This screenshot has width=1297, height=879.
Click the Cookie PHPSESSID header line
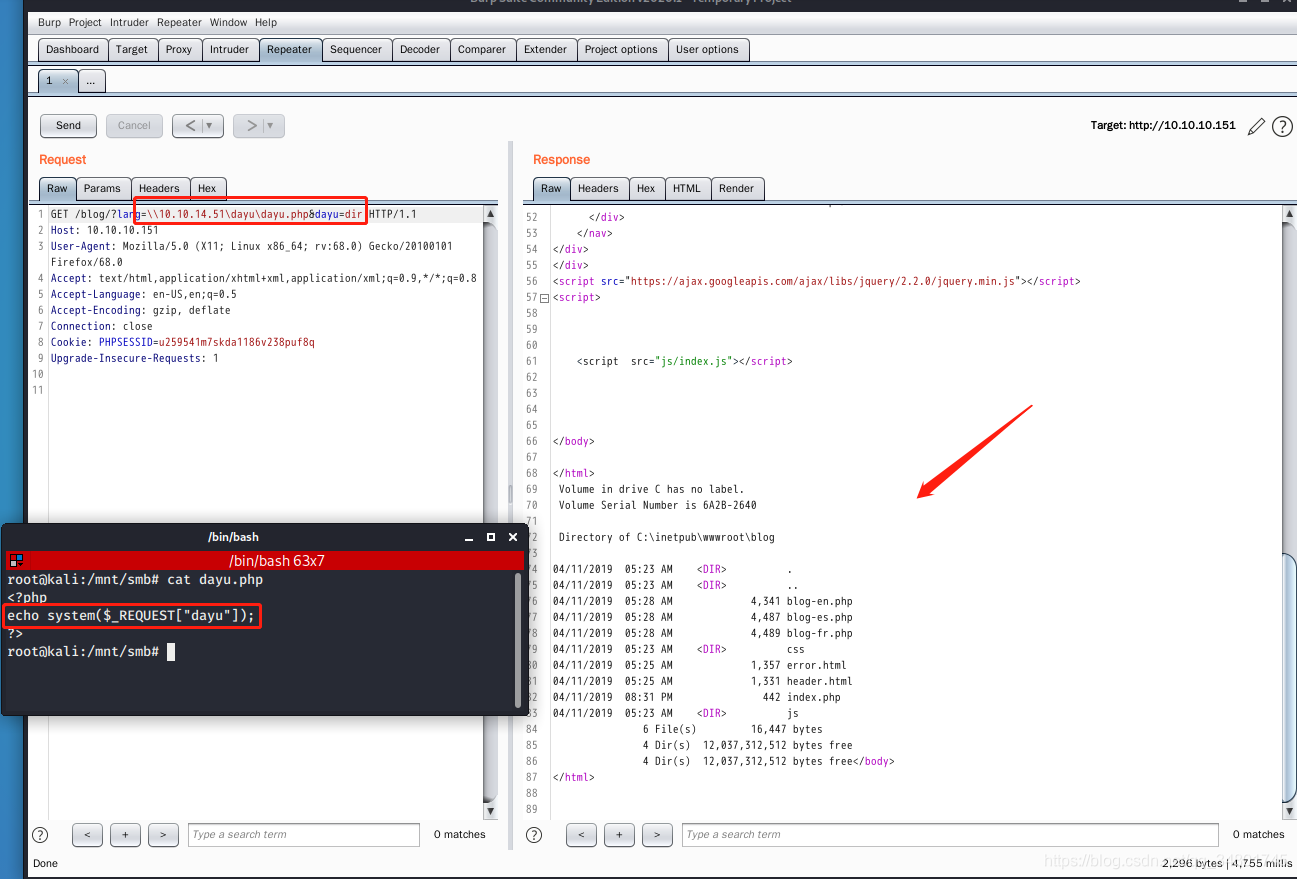point(183,342)
